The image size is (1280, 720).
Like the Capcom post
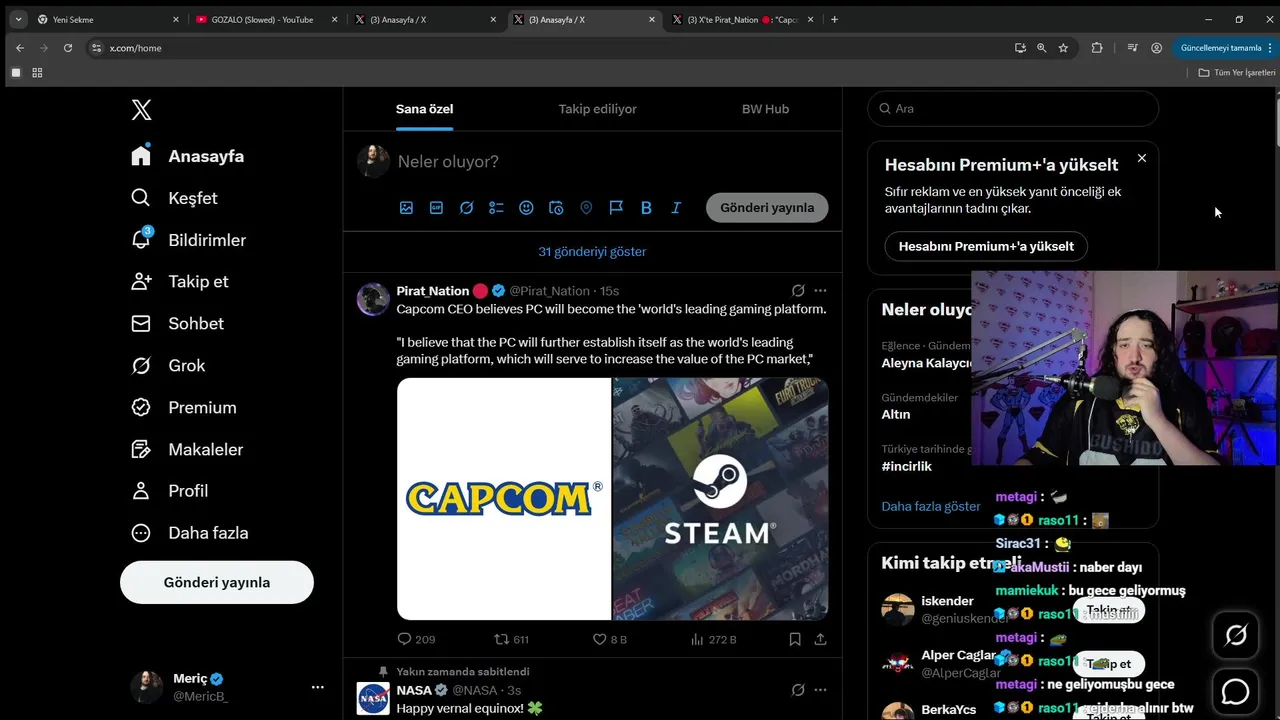tap(610, 639)
